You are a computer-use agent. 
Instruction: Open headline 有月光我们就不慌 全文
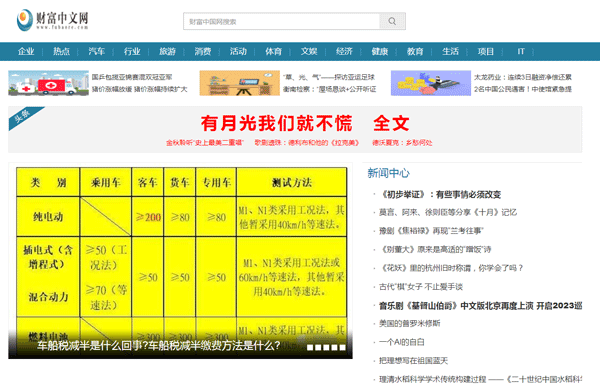coord(305,123)
